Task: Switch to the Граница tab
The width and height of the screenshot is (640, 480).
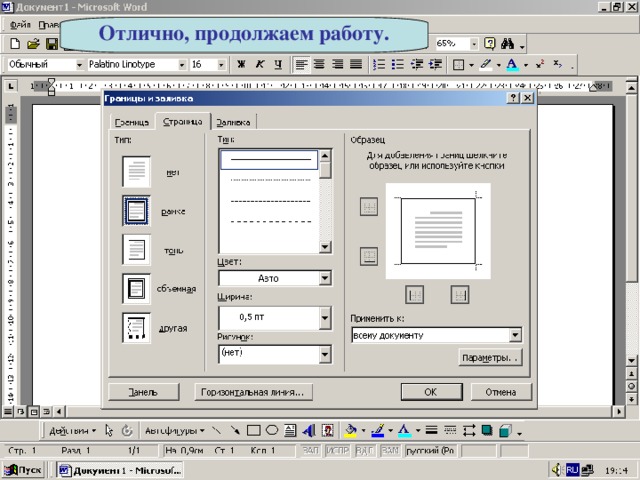Action: point(131,122)
